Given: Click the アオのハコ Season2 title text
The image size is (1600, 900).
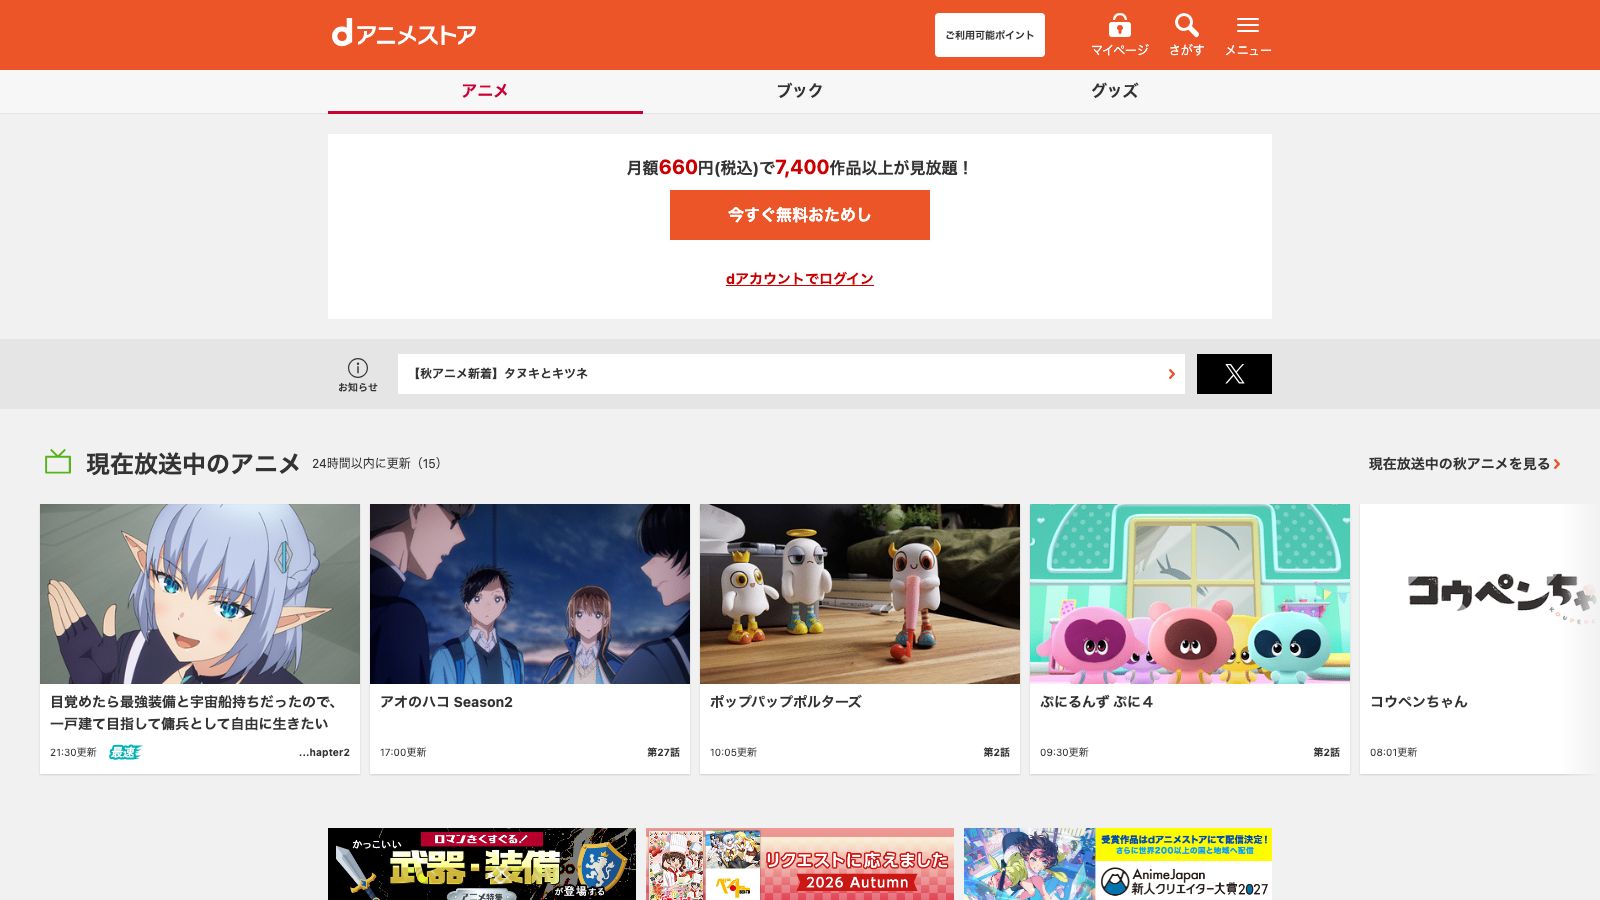Looking at the screenshot, I should pyautogui.click(x=446, y=702).
